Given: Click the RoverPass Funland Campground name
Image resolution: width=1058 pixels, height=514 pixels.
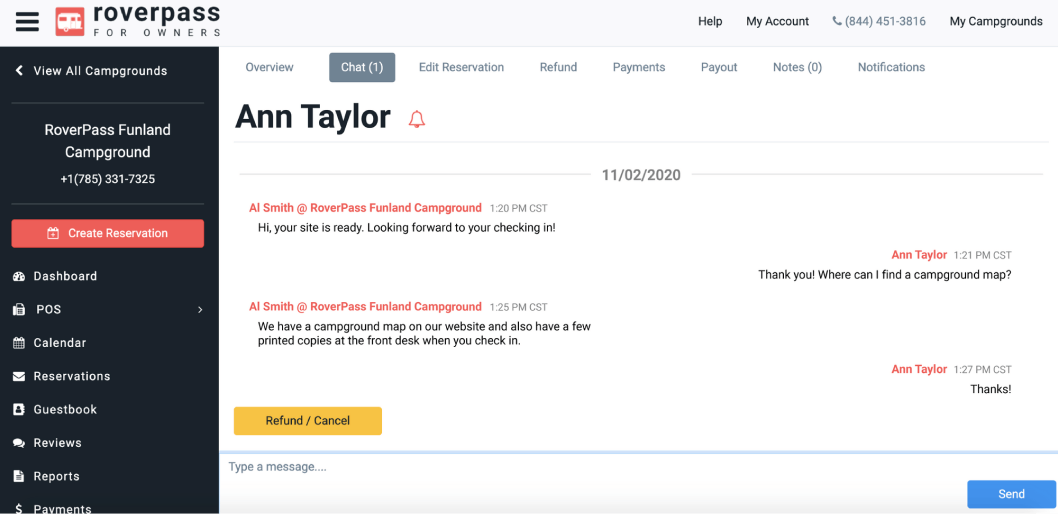Looking at the screenshot, I should [107, 141].
